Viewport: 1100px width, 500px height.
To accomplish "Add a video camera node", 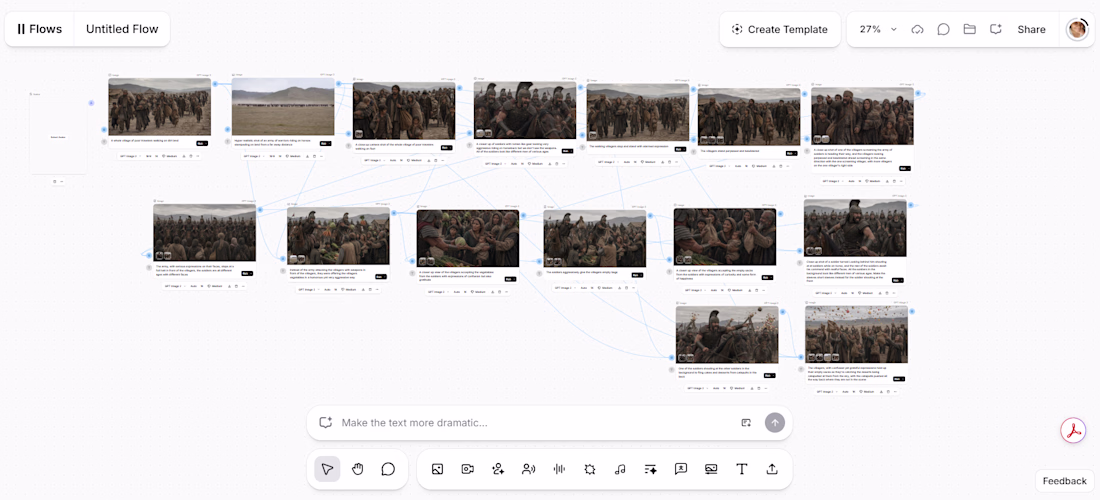I will pos(468,469).
